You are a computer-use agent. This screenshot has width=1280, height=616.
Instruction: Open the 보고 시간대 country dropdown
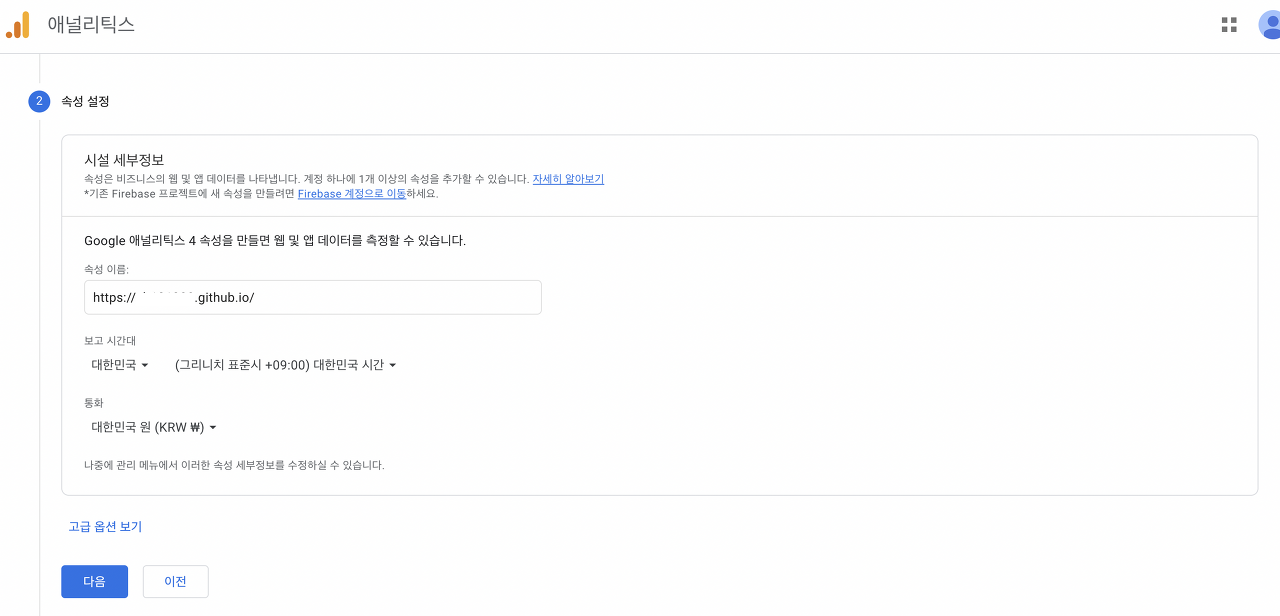tap(119, 365)
